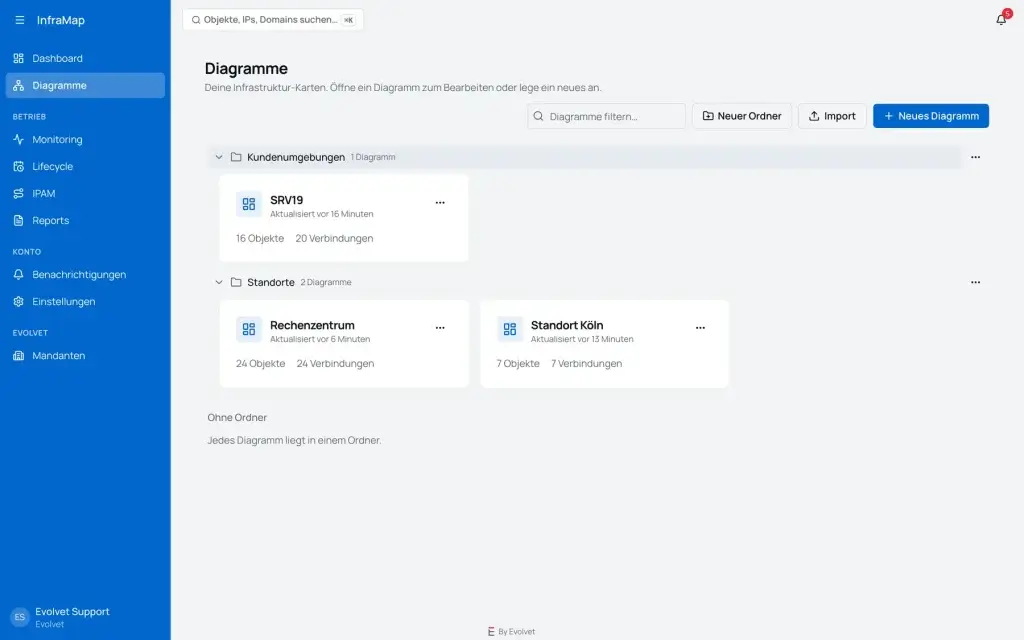The image size is (1024, 640).
Task: Click '2 Diagramme' count beside Standorte
Action: click(x=326, y=282)
